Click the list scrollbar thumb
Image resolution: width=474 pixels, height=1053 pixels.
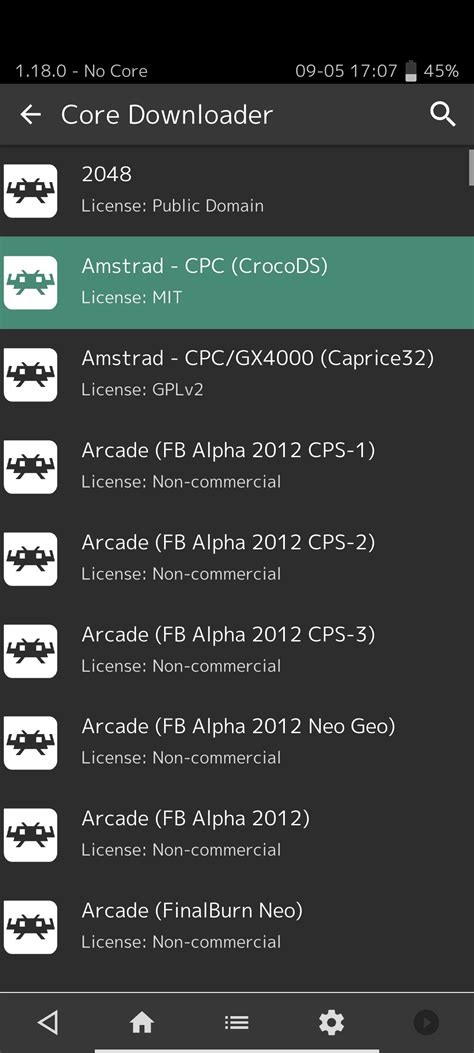[471, 167]
